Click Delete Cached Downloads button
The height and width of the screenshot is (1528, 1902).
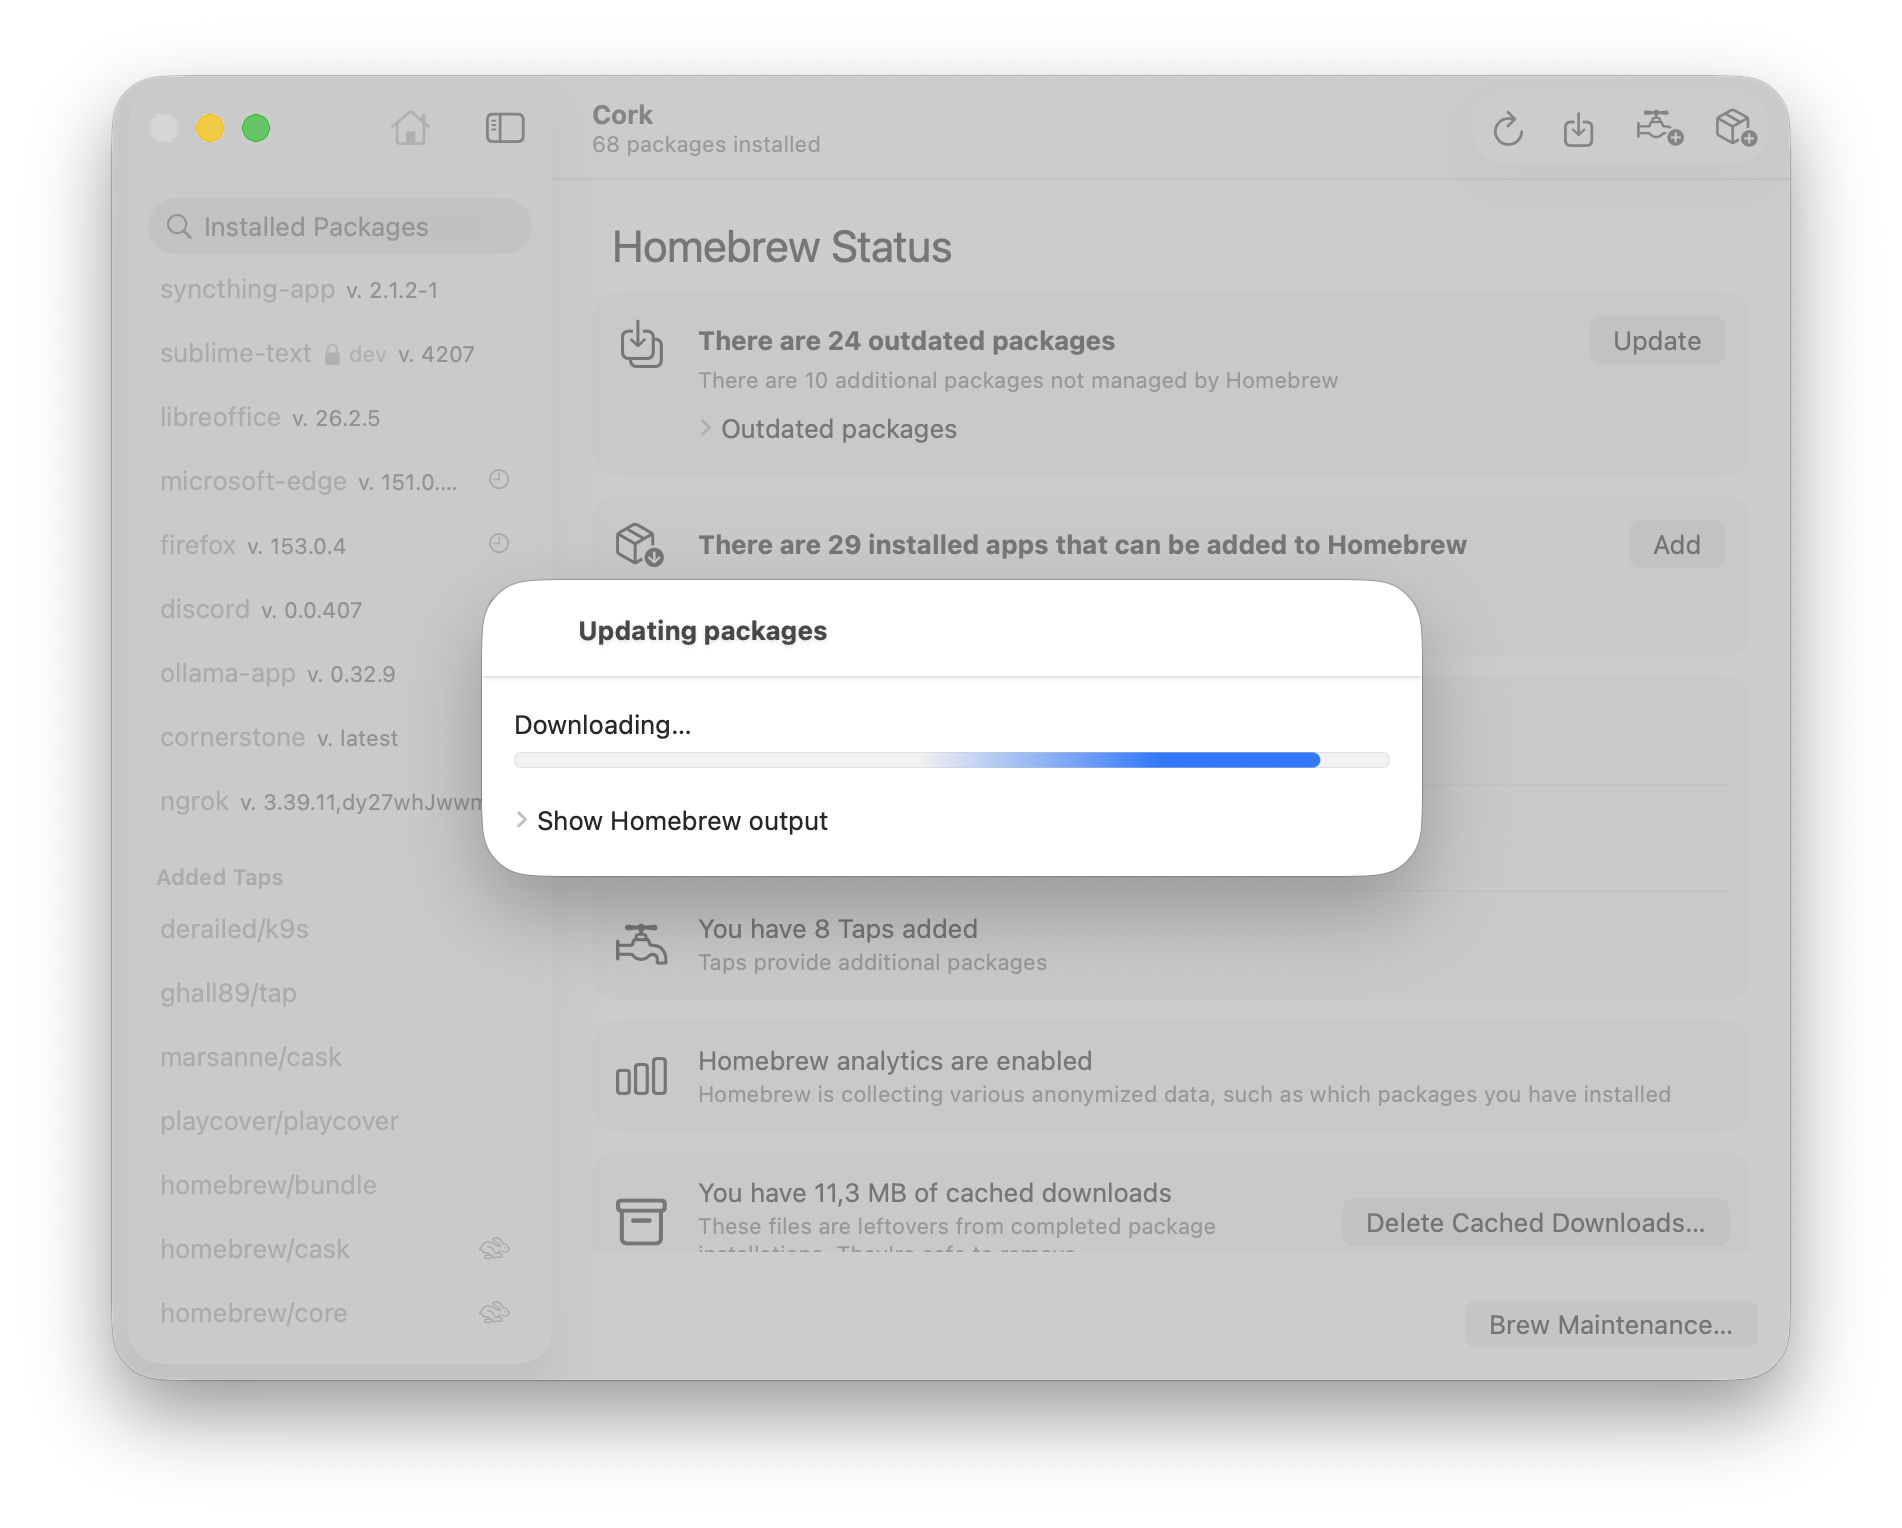point(1535,1223)
